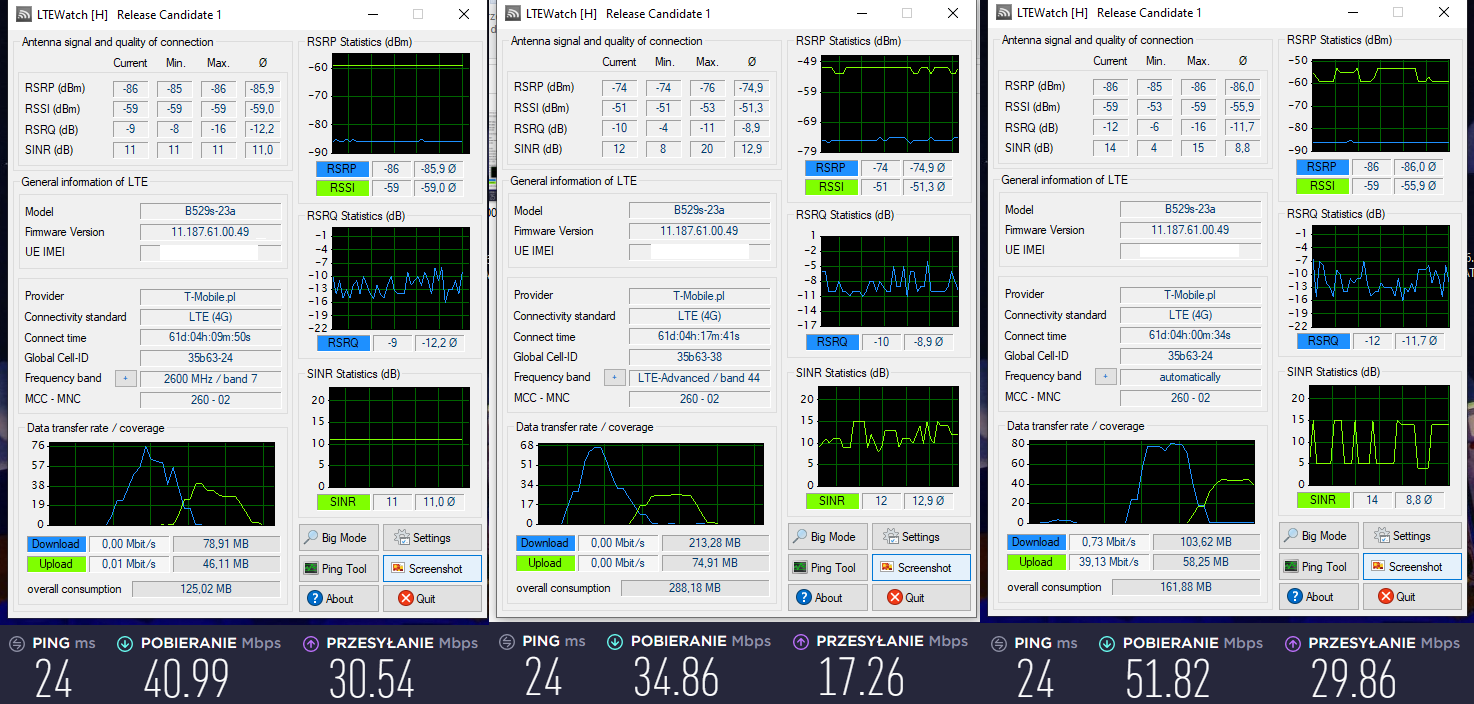This screenshot has width=1474, height=704.
Task: Click the PRZESYŁANIE upload arrow icon above 17.26
Action: (799, 641)
